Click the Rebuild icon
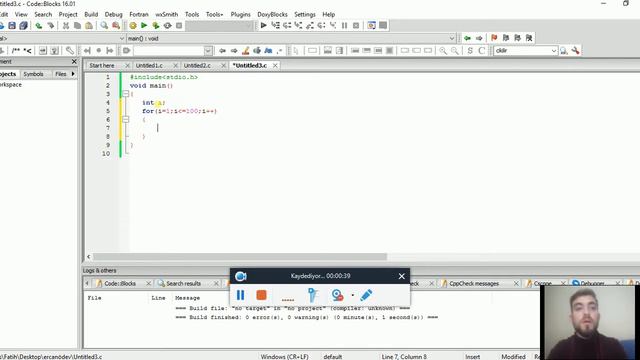This screenshot has height=360, width=640. (x=167, y=26)
